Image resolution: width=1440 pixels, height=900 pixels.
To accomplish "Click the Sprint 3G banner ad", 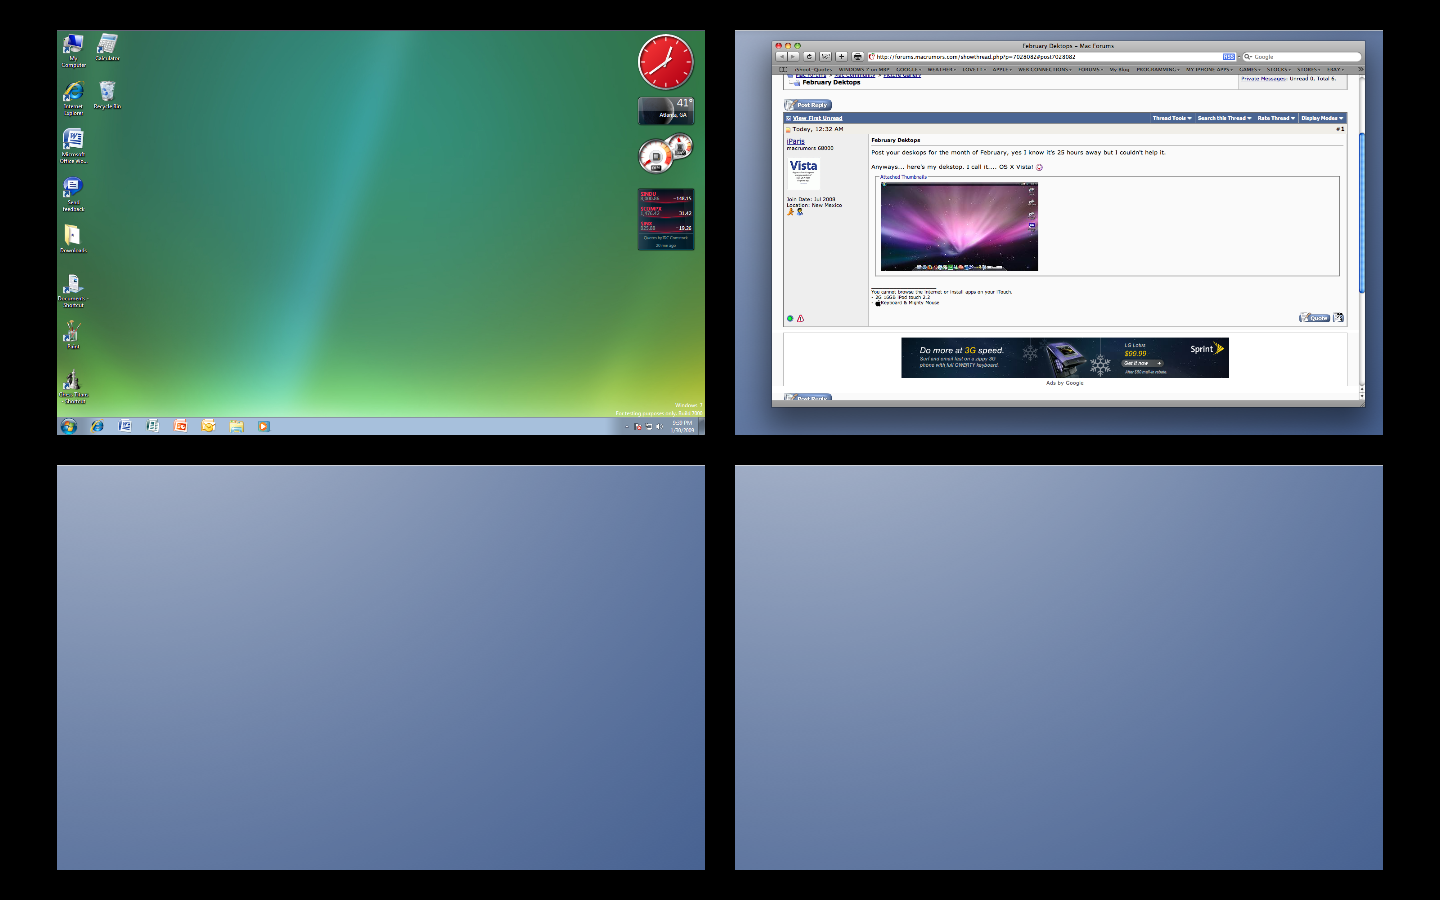I will (x=1065, y=357).
